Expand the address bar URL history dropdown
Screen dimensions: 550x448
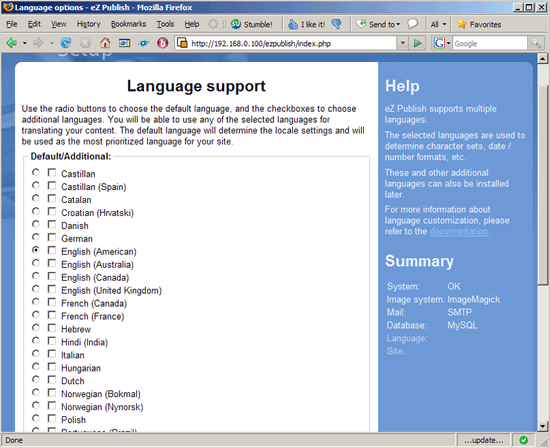(x=403, y=43)
